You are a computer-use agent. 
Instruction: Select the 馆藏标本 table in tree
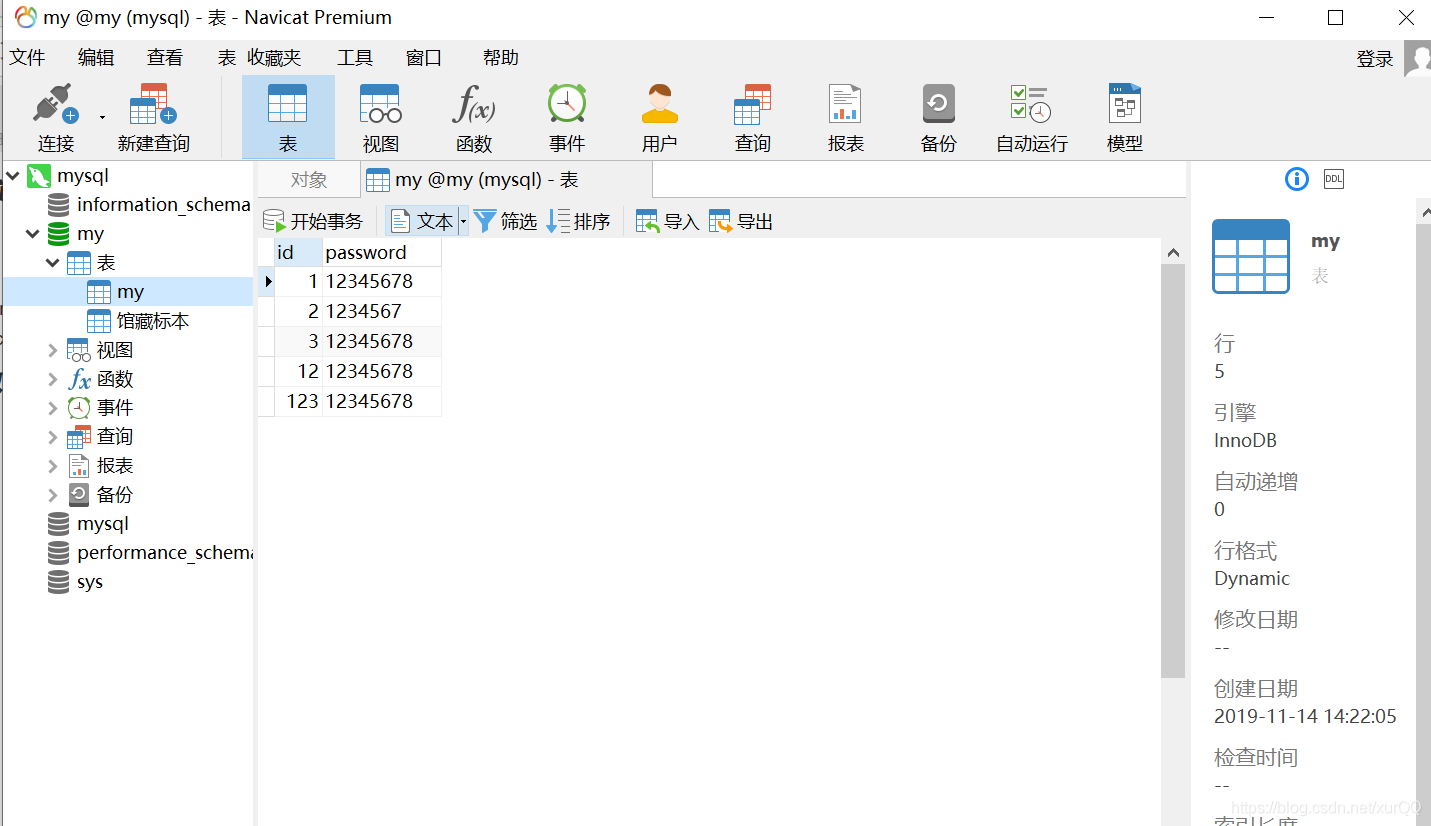pos(138,321)
